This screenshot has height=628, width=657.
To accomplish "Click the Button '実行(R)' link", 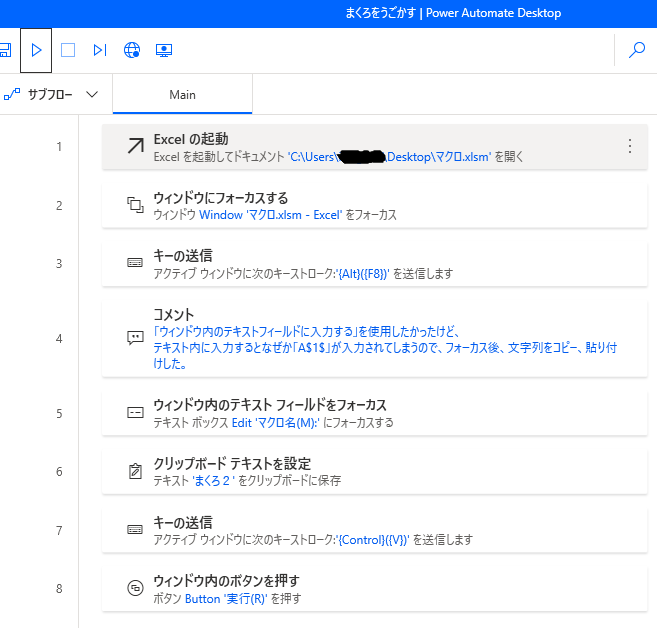I will point(229,599).
